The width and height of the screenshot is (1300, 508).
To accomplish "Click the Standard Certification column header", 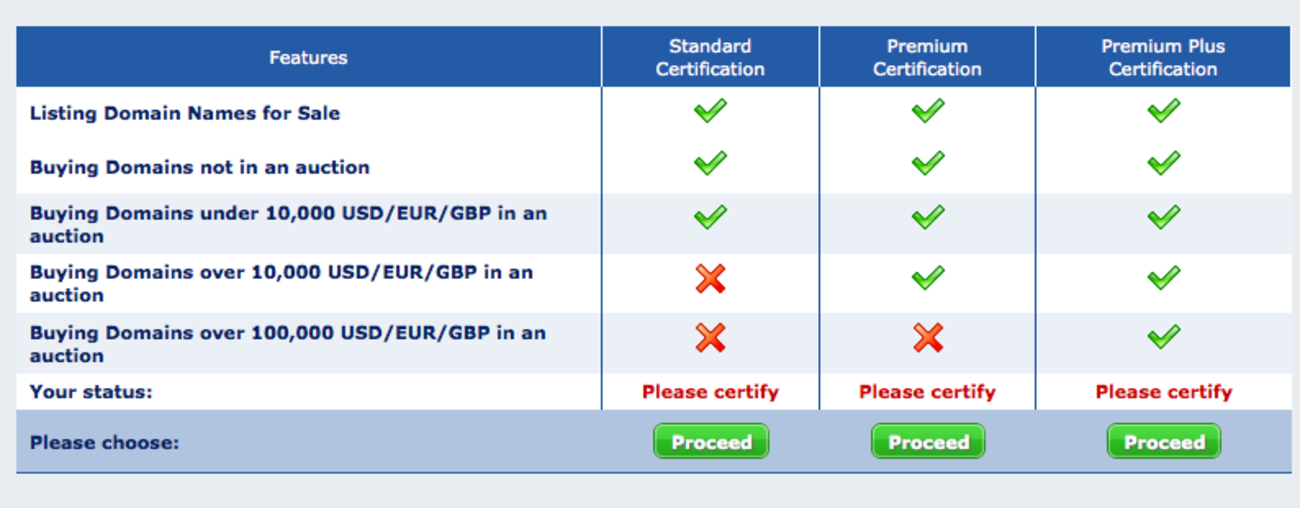I will click(x=710, y=57).
